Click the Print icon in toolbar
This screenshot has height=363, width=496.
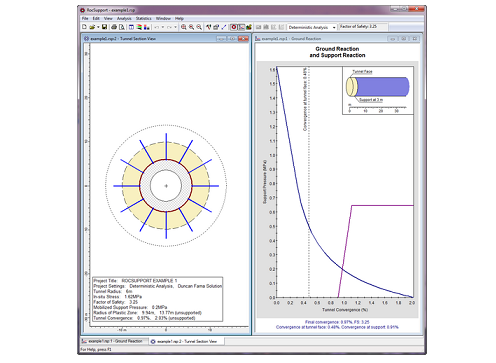pyautogui.click(x=114, y=27)
